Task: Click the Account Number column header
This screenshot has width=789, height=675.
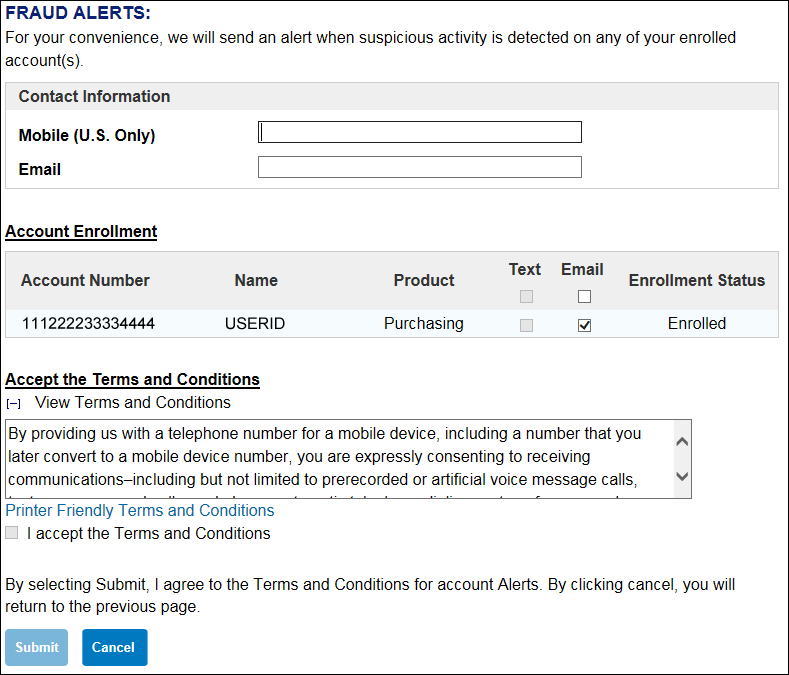Action: [85, 280]
